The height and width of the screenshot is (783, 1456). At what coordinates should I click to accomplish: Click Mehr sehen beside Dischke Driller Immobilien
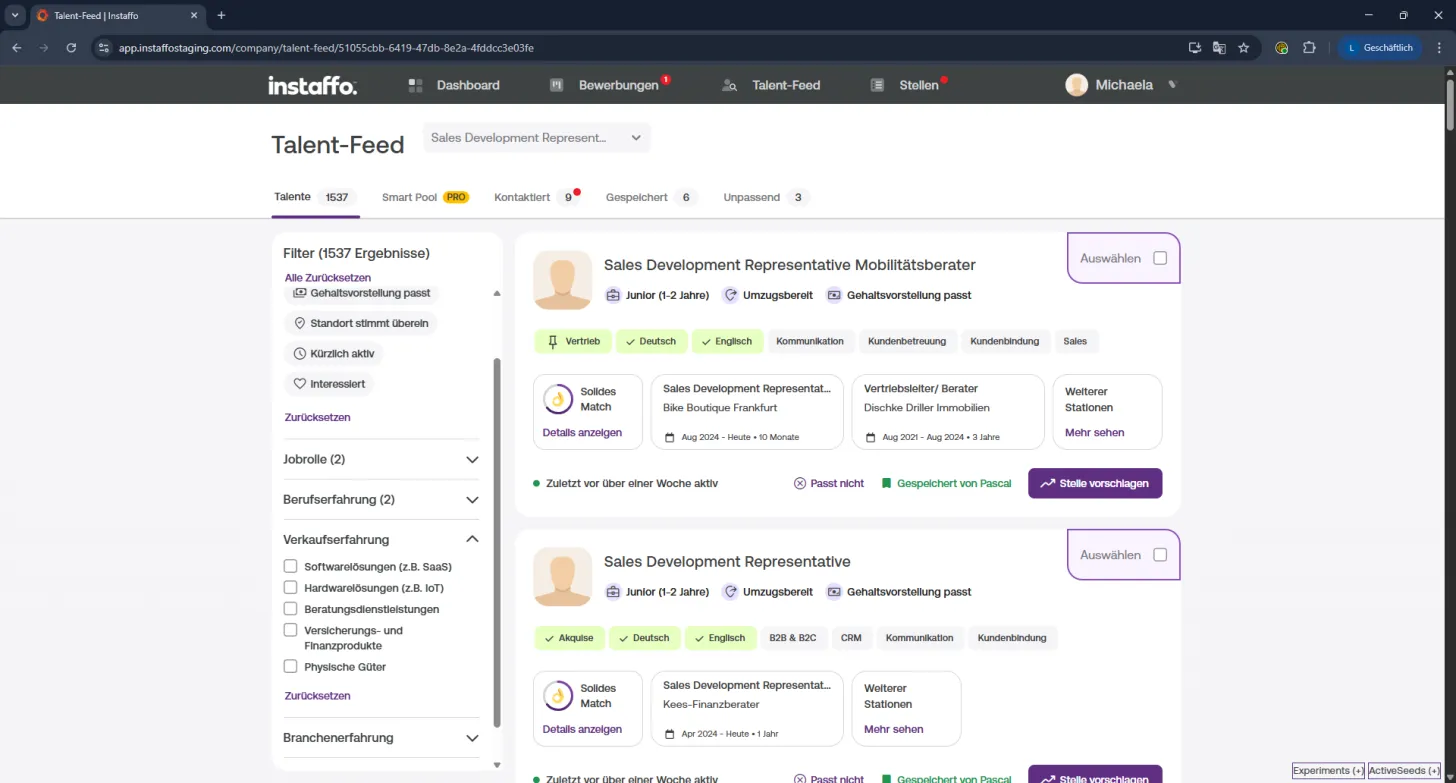tap(1094, 433)
